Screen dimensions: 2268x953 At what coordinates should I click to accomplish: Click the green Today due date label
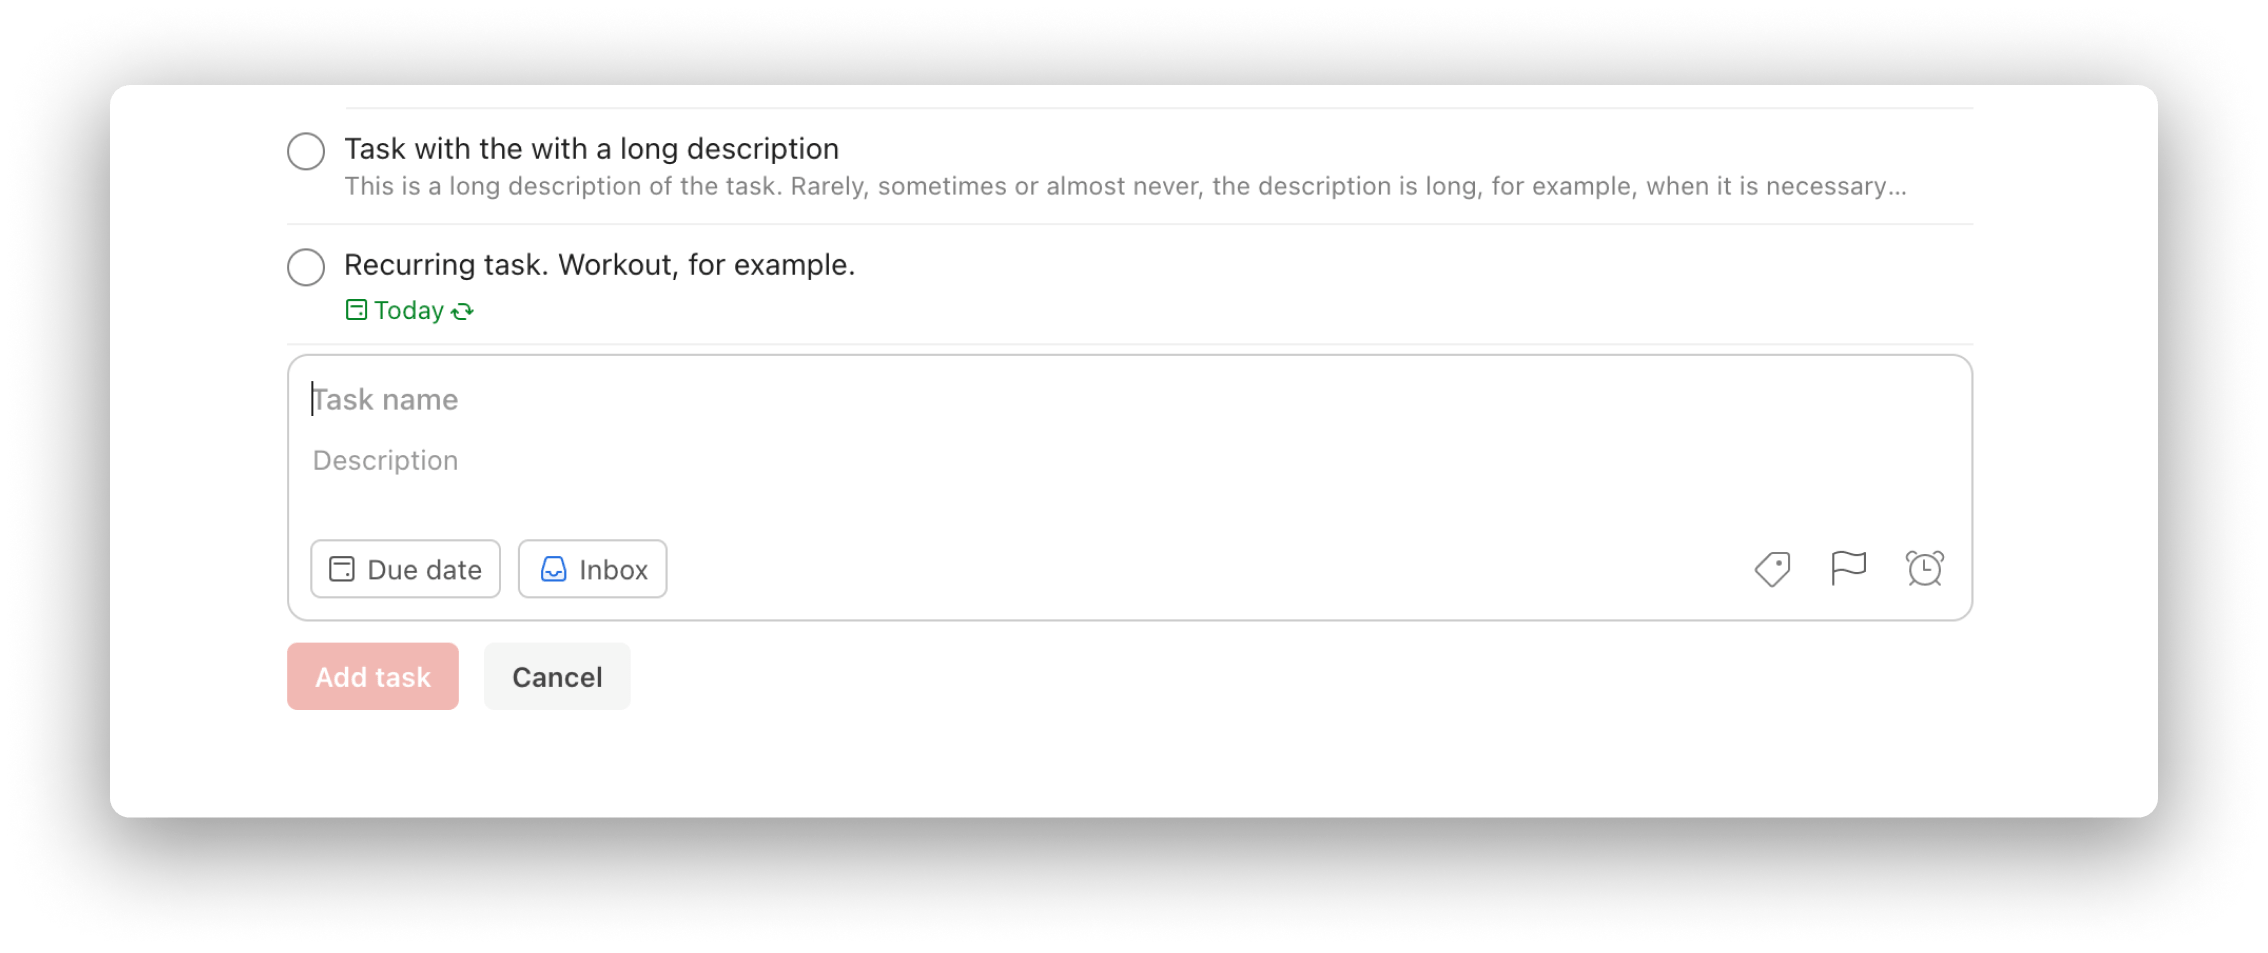409,310
